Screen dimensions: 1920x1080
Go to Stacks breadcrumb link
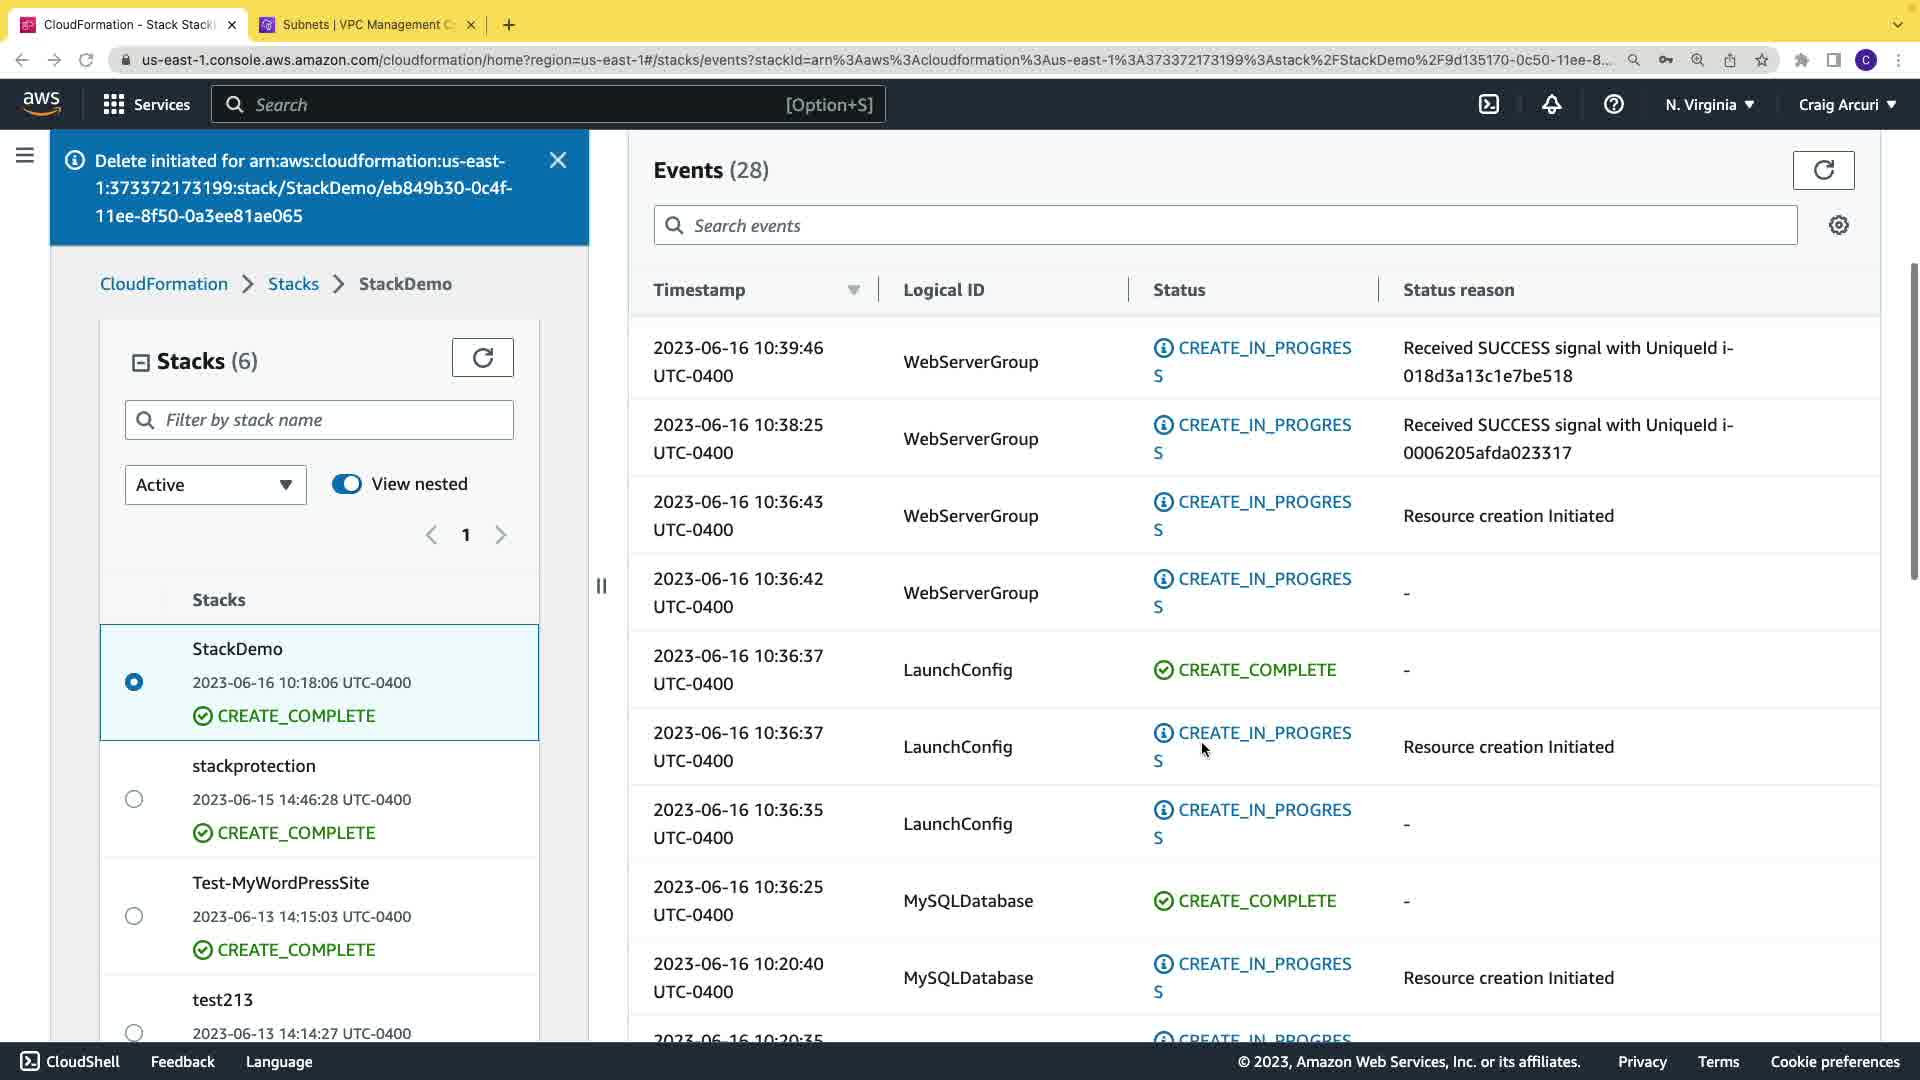click(x=293, y=284)
